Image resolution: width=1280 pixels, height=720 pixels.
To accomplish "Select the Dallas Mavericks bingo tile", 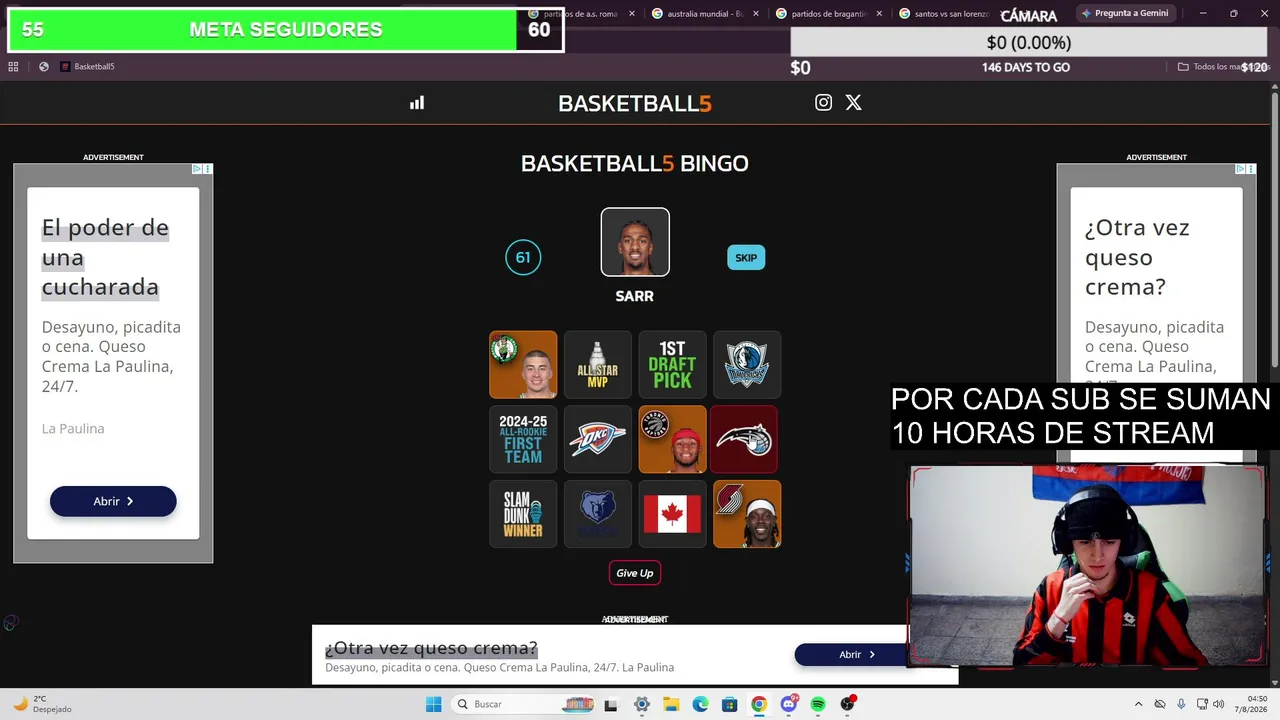I will (747, 365).
